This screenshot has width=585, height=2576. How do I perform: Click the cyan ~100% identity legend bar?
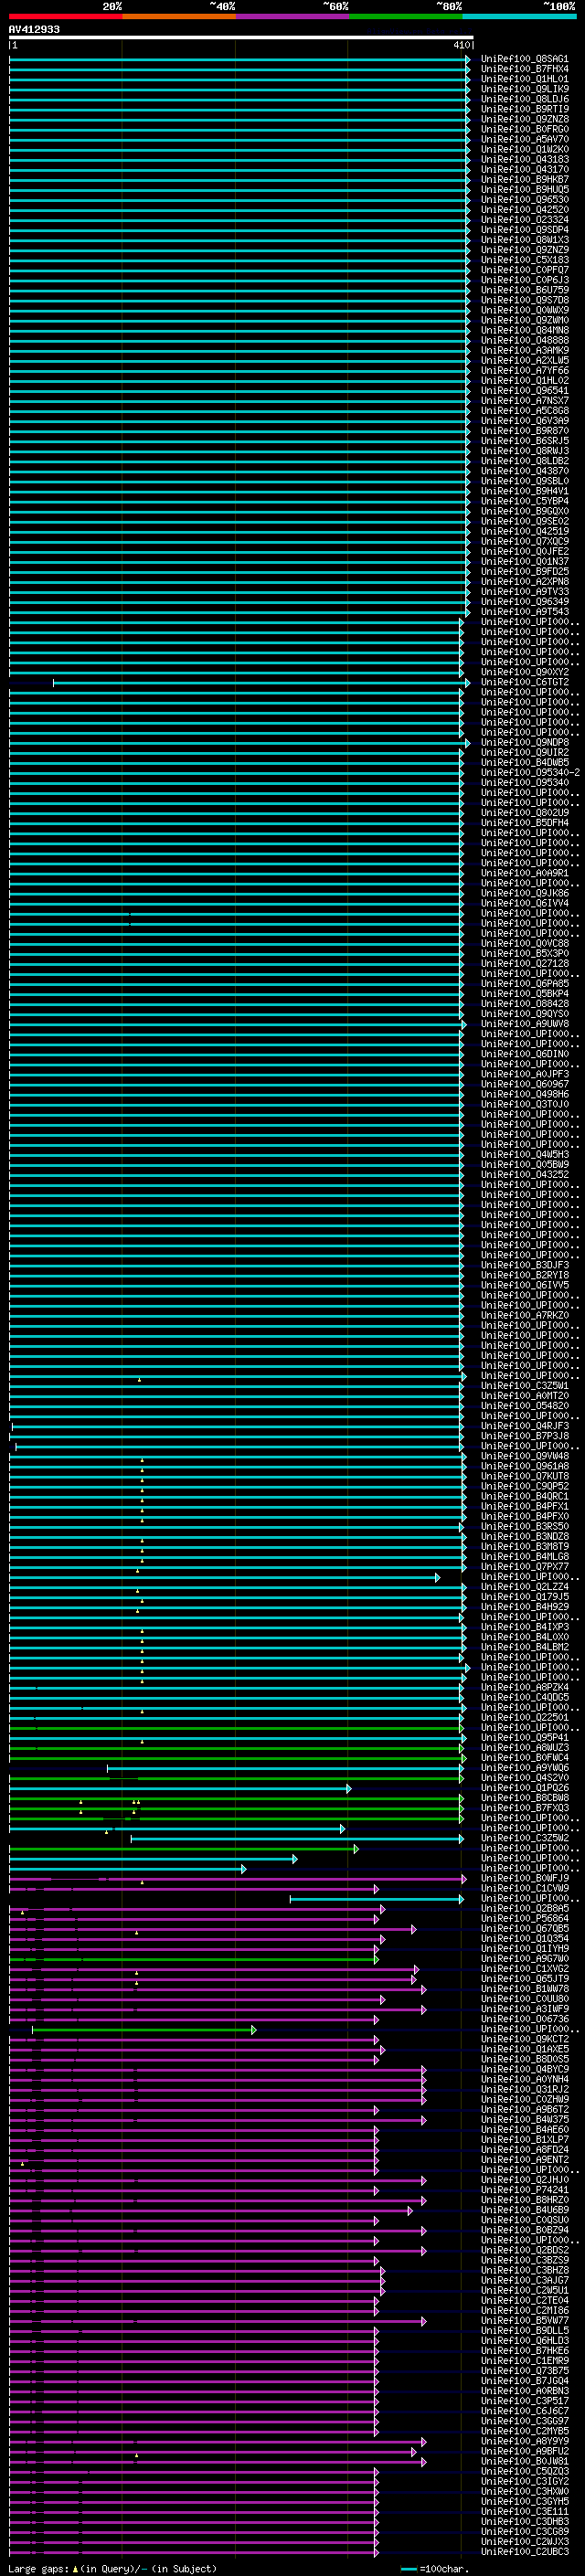click(518, 16)
